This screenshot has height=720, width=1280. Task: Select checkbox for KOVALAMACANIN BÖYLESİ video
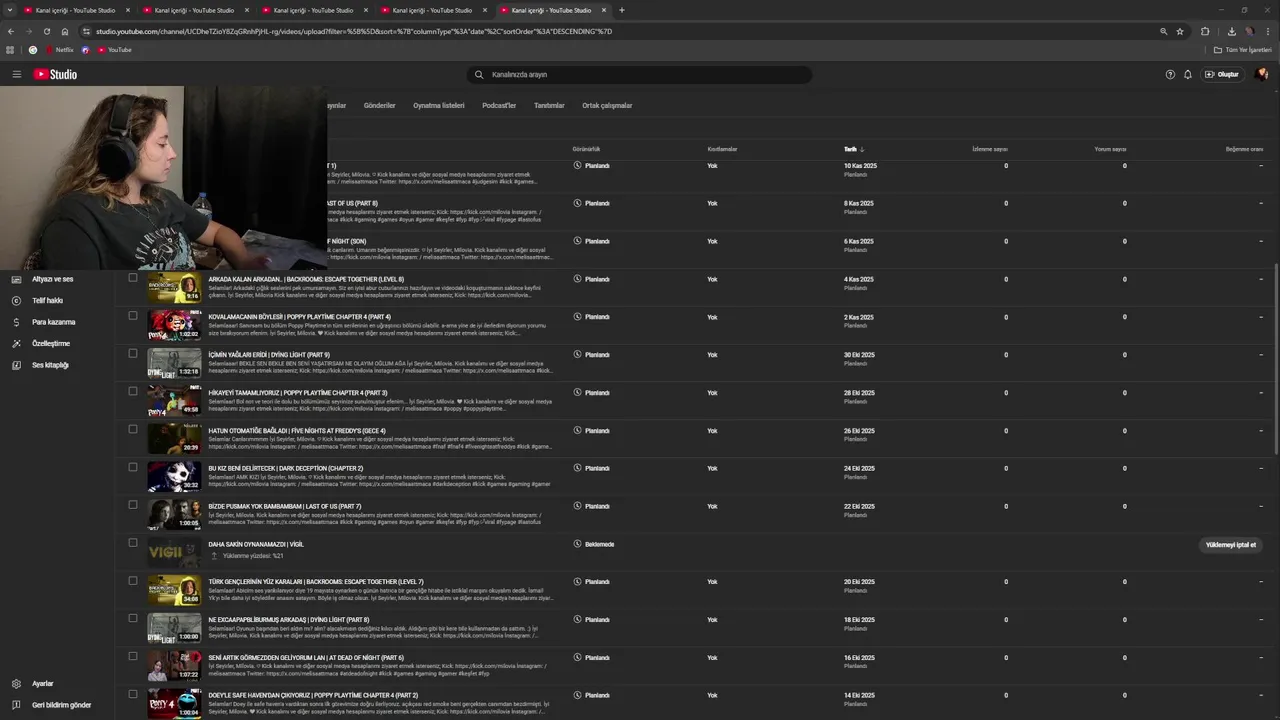click(132, 316)
